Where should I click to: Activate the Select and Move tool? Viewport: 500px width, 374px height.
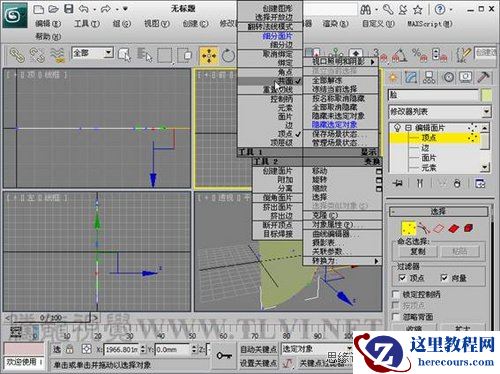[209, 55]
